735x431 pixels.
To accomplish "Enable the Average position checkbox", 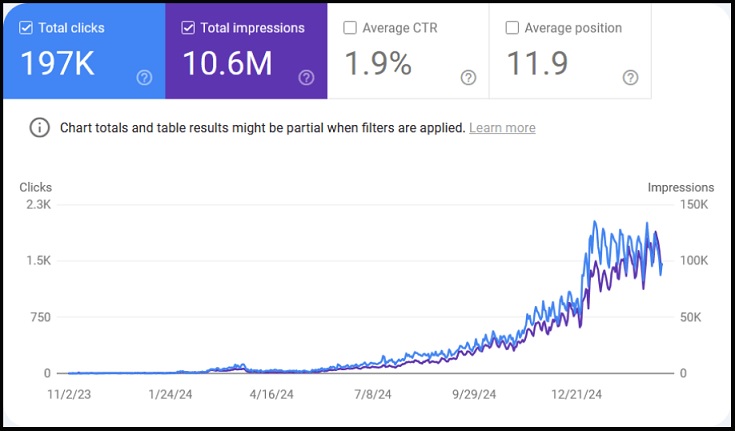I will point(512,28).
